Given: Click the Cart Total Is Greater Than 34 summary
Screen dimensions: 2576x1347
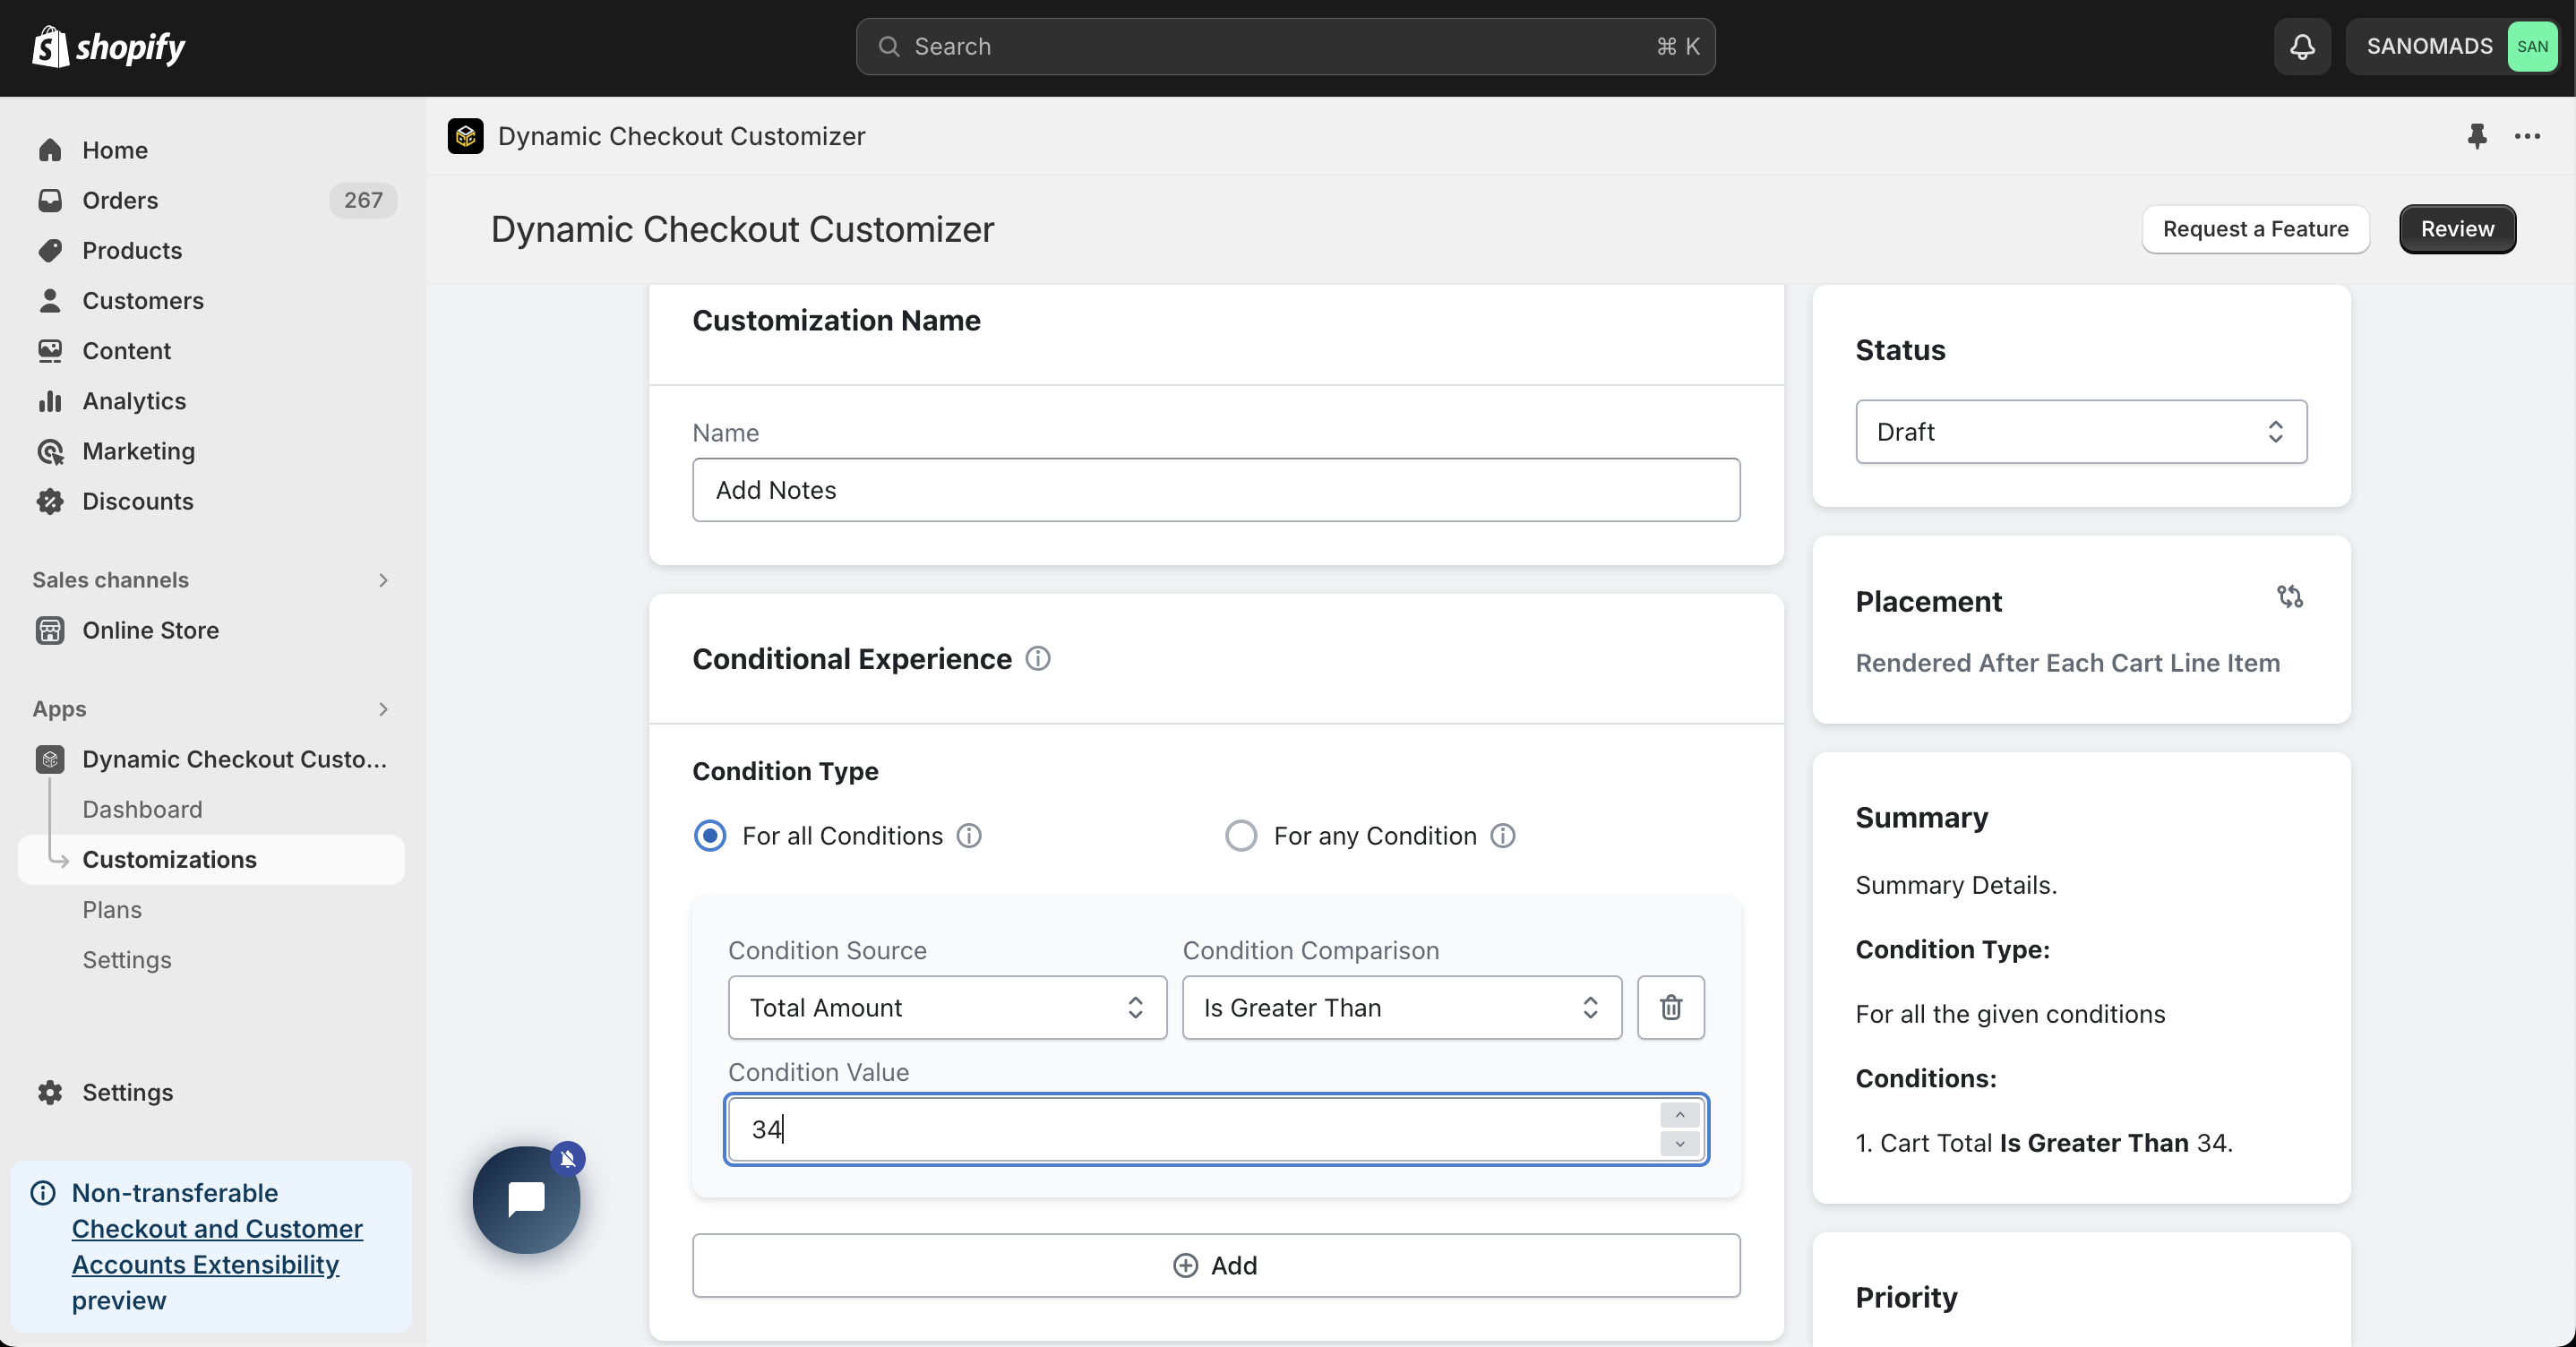Looking at the screenshot, I should click(2044, 1143).
